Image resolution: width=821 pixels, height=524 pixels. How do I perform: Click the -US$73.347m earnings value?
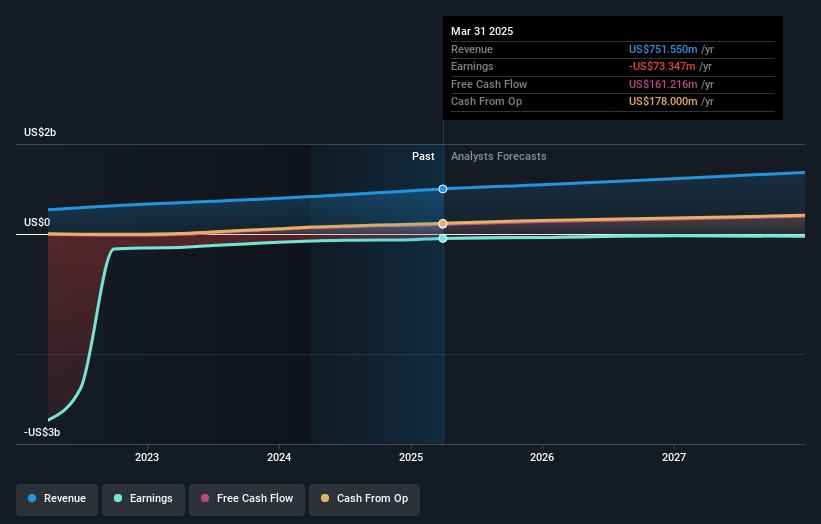click(x=662, y=66)
